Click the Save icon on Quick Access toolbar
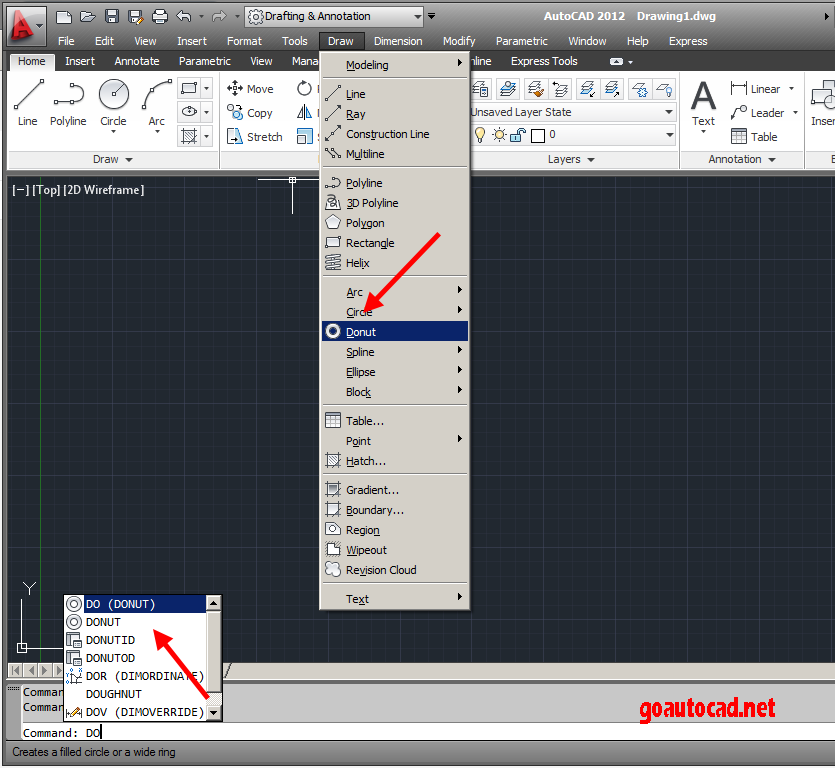The height and width of the screenshot is (768, 835). coord(111,16)
